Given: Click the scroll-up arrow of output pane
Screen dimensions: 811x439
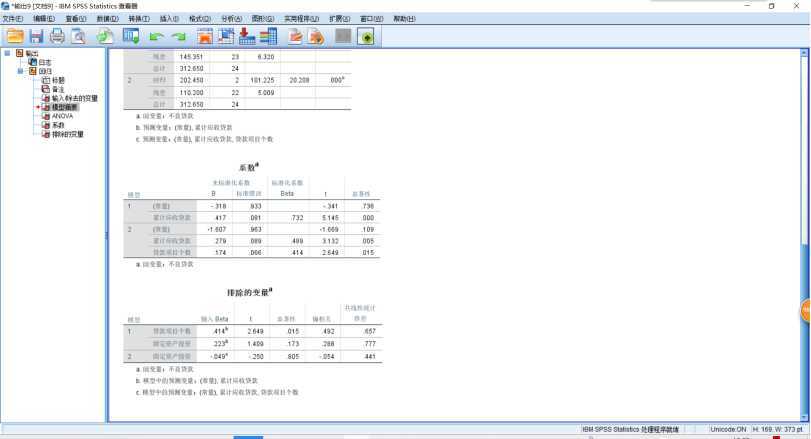Looking at the screenshot, I should click(x=804, y=53).
